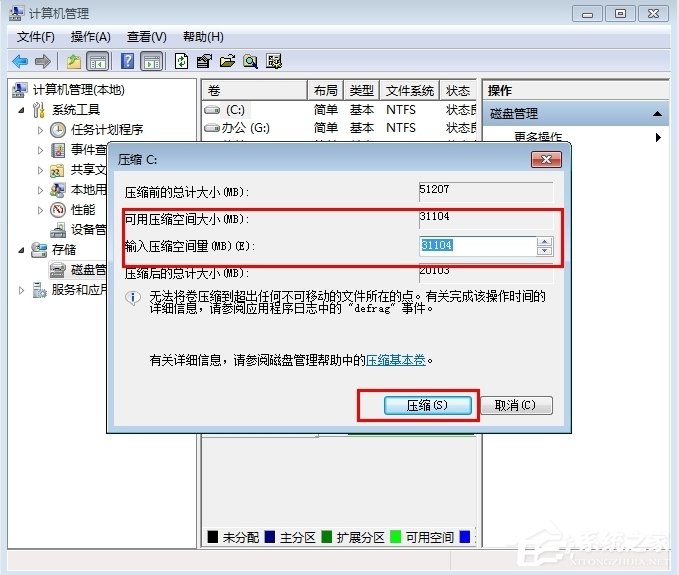
Task: Click the black 未分配 legend swatch
Action: [x=213, y=537]
